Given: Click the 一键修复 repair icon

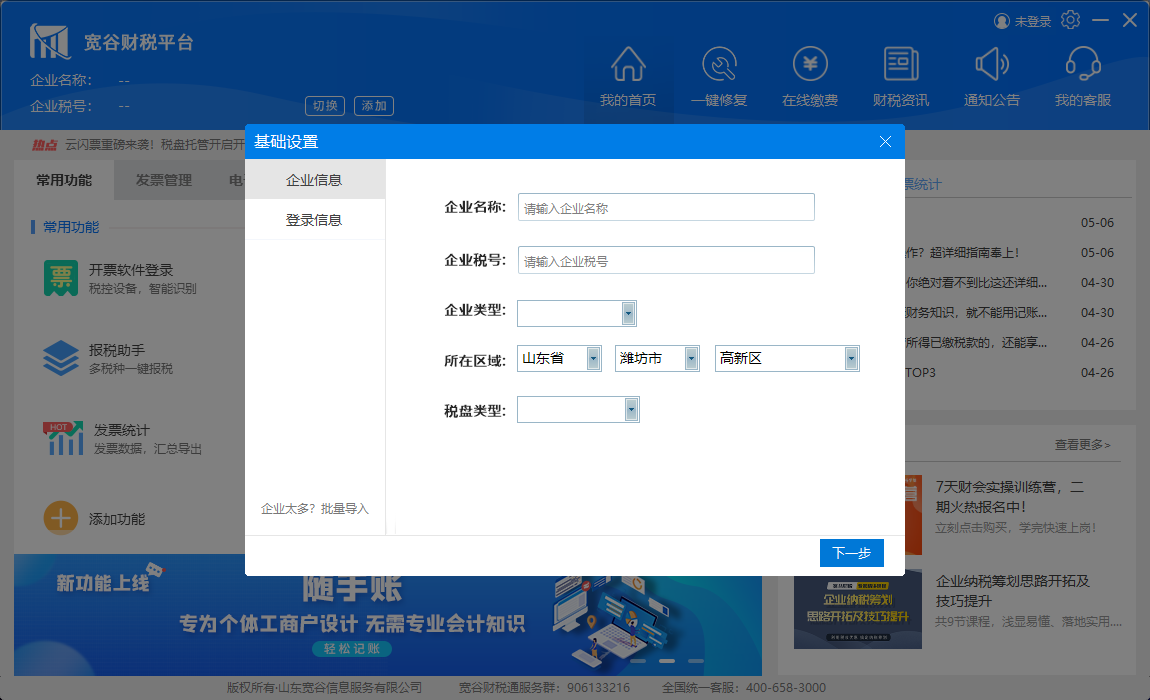Looking at the screenshot, I should (718, 65).
